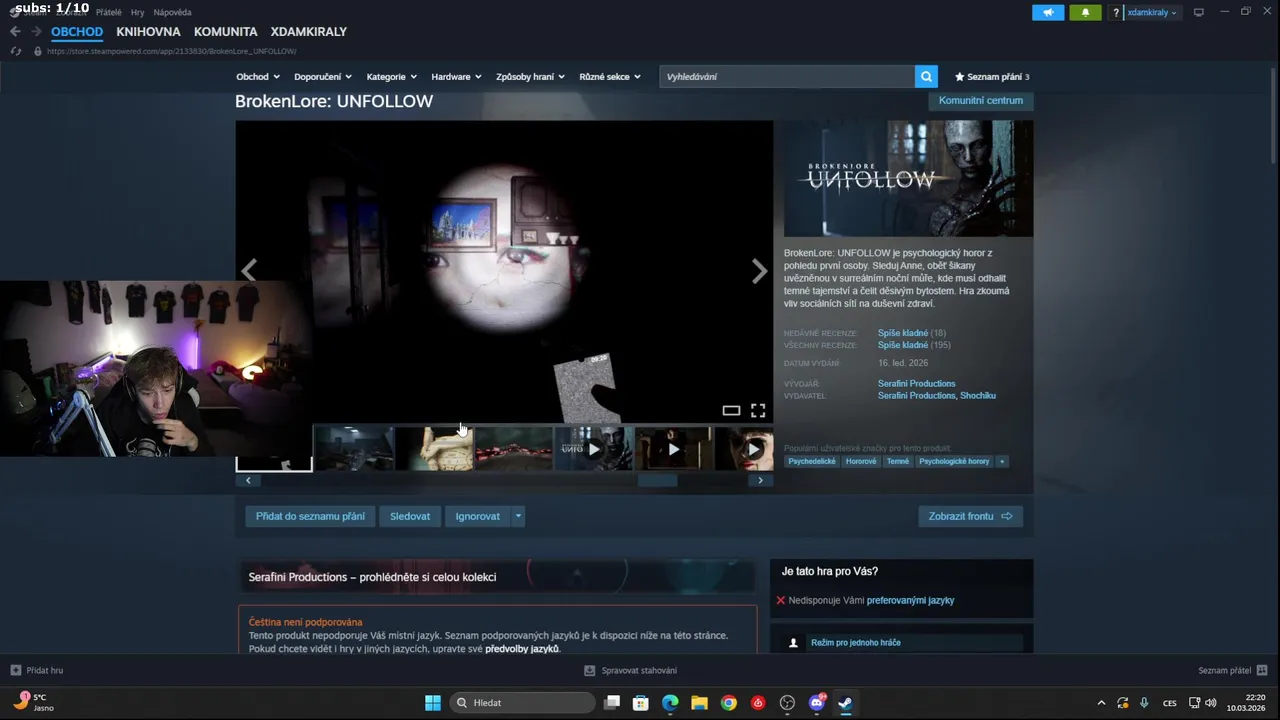Screen dimensions: 1280x720
Task: Open Ignorovat options dropdown arrow
Action: click(518, 516)
